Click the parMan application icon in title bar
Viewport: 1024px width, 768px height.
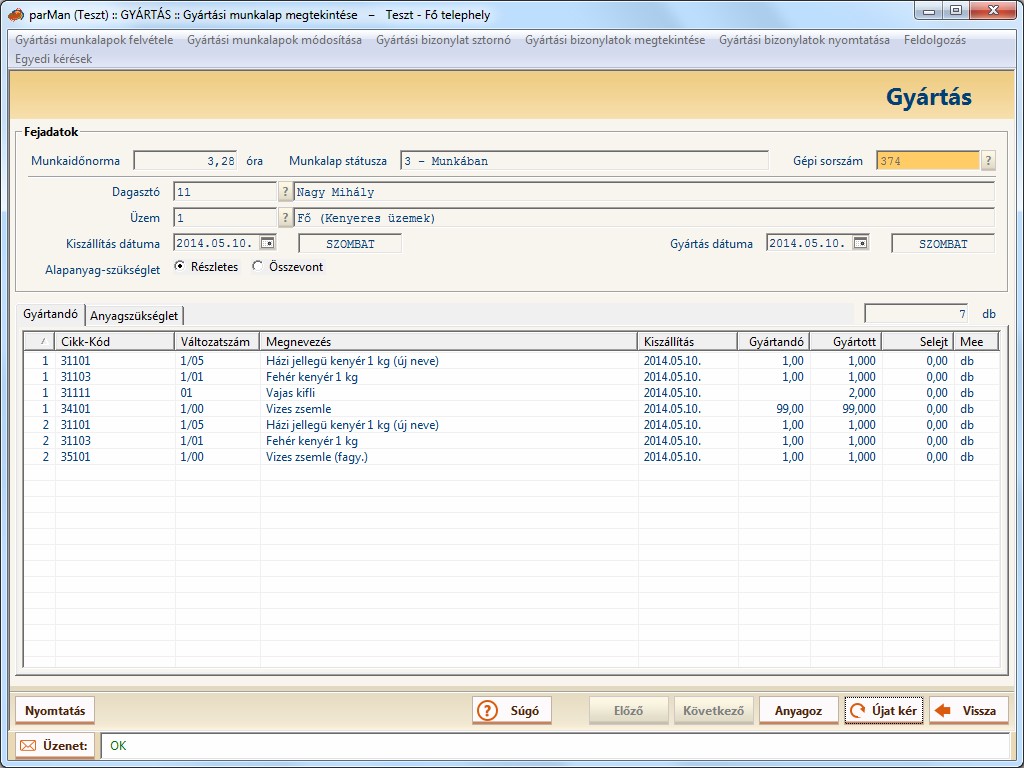16,14
